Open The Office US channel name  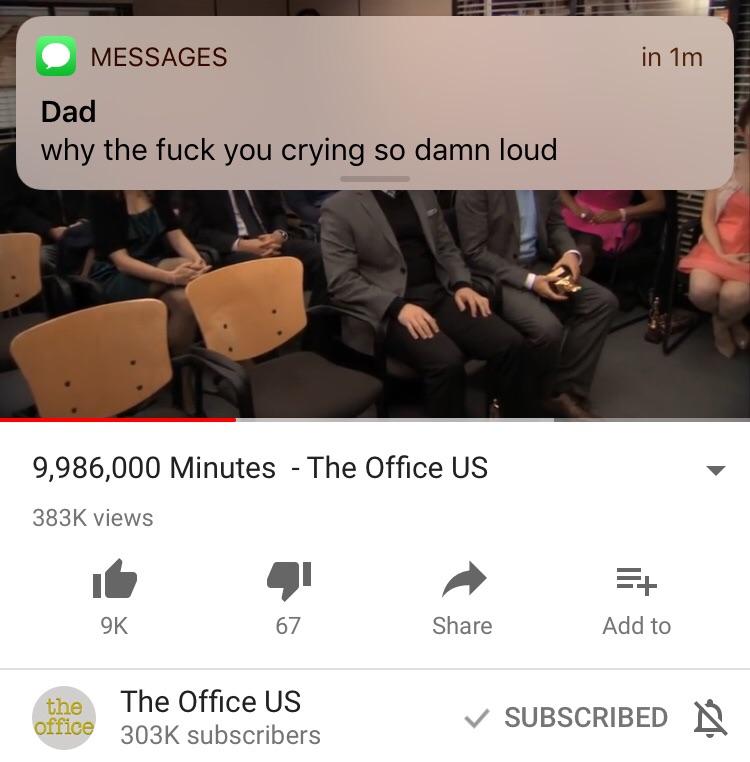[x=210, y=701]
